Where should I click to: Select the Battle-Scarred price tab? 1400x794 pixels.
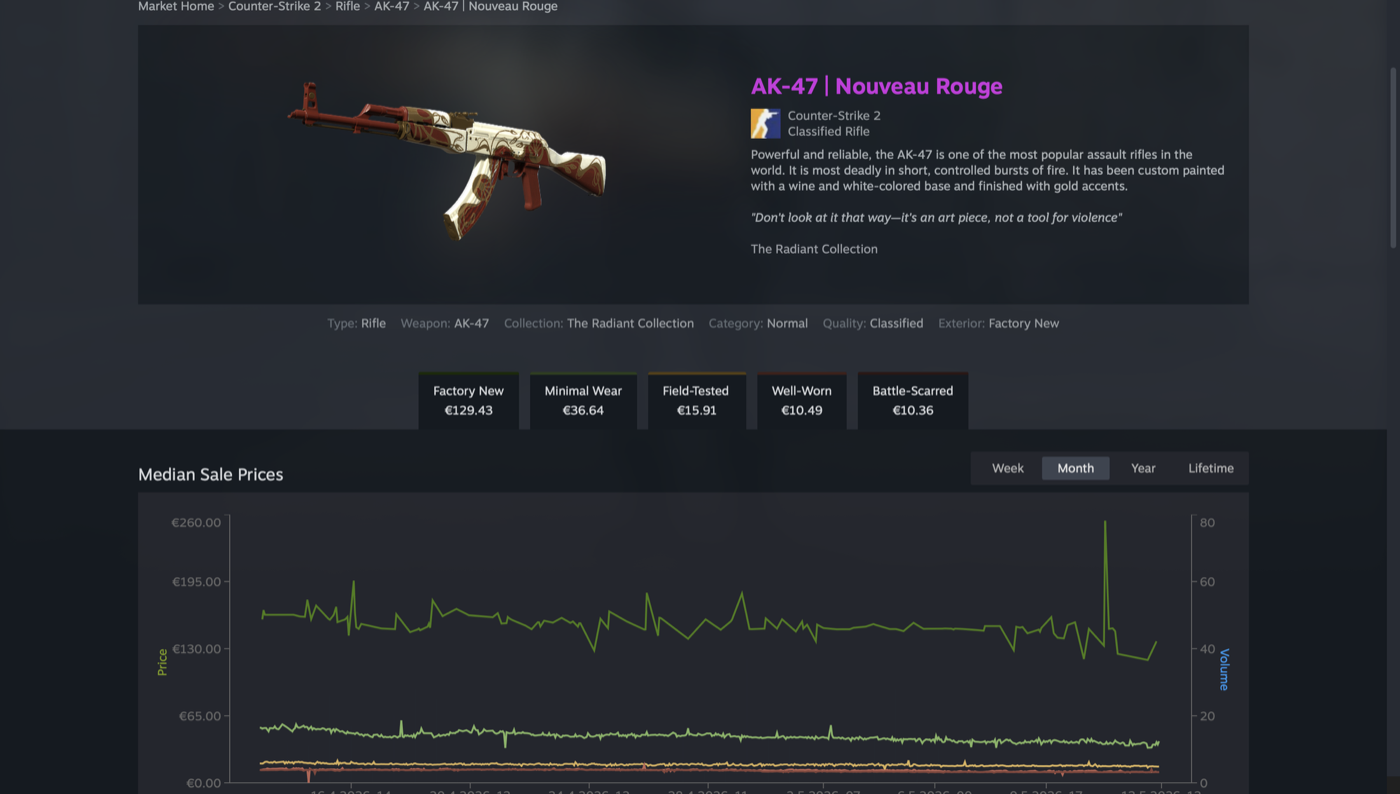(912, 400)
